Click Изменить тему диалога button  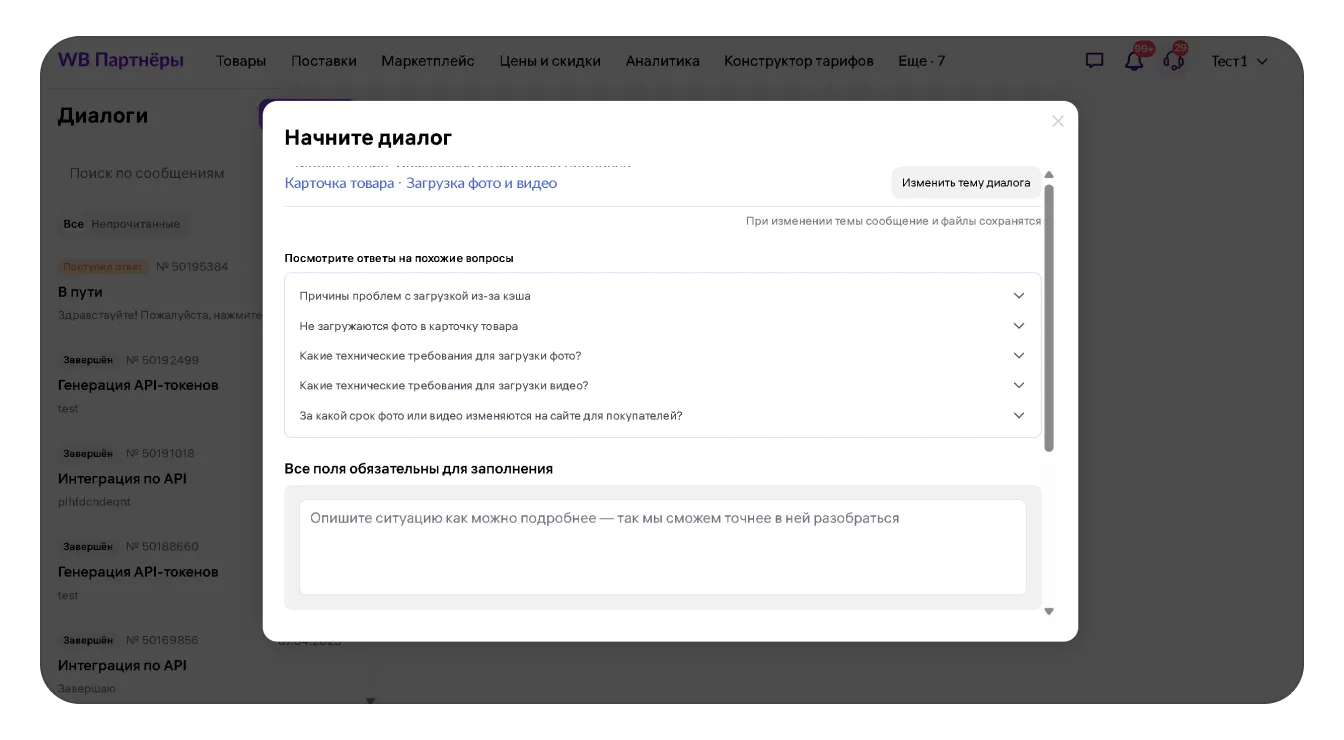click(x=965, y=183)
